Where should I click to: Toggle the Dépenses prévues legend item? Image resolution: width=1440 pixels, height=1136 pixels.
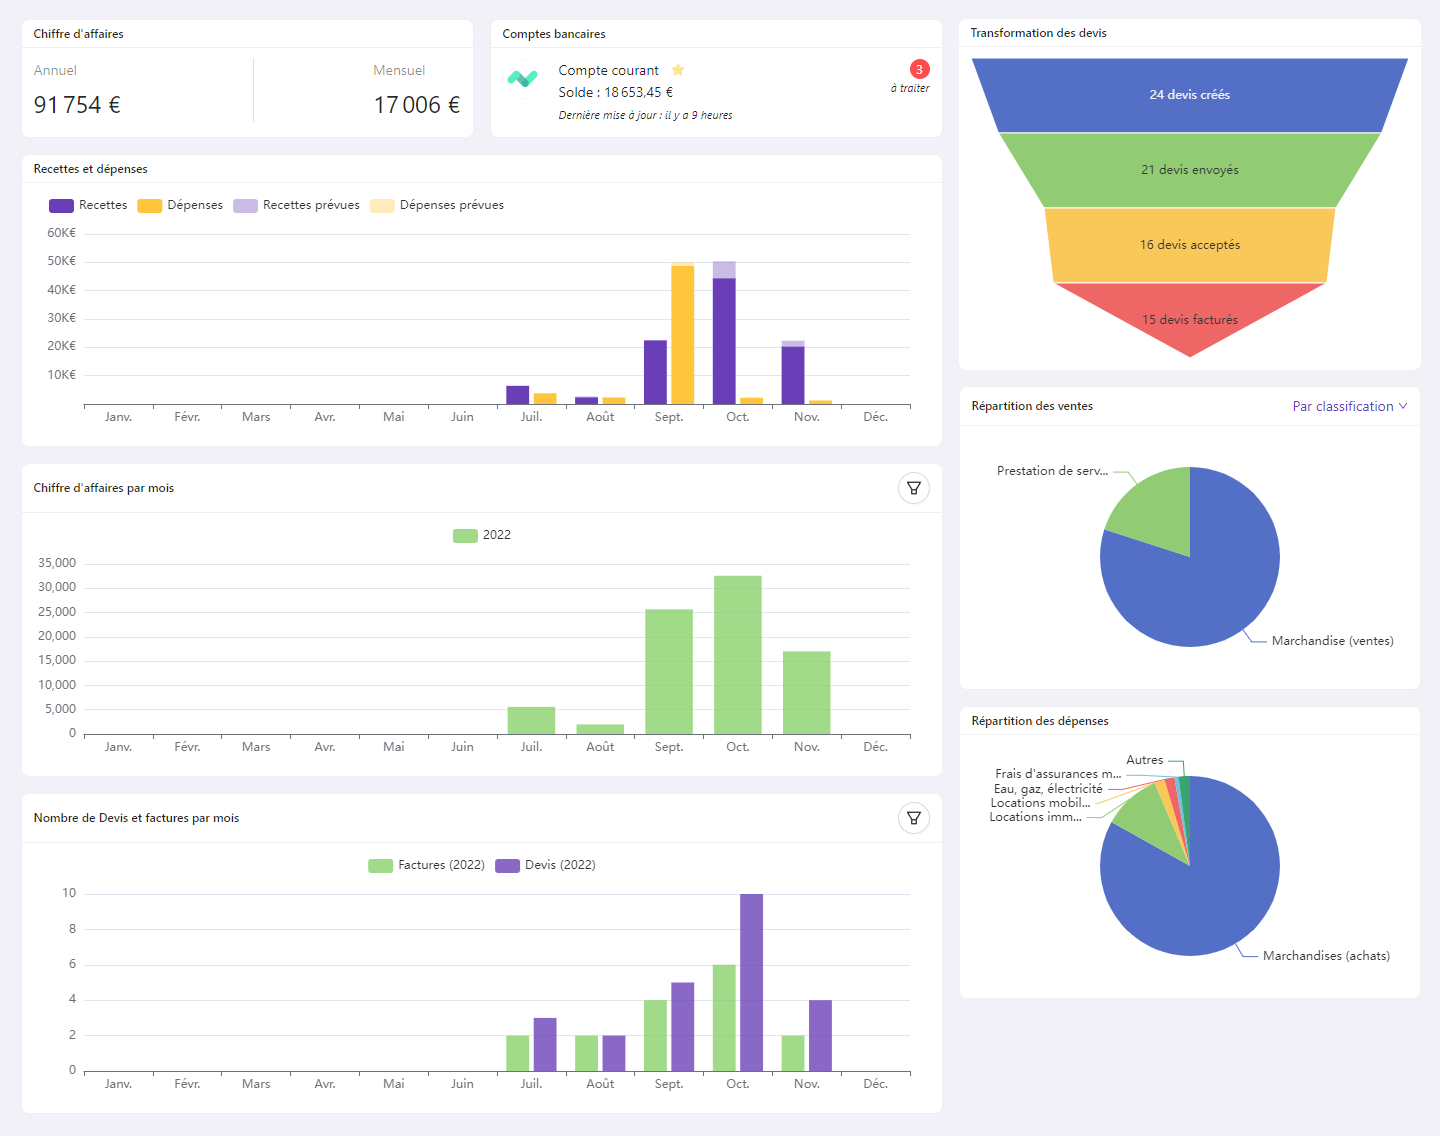point(437,205)
